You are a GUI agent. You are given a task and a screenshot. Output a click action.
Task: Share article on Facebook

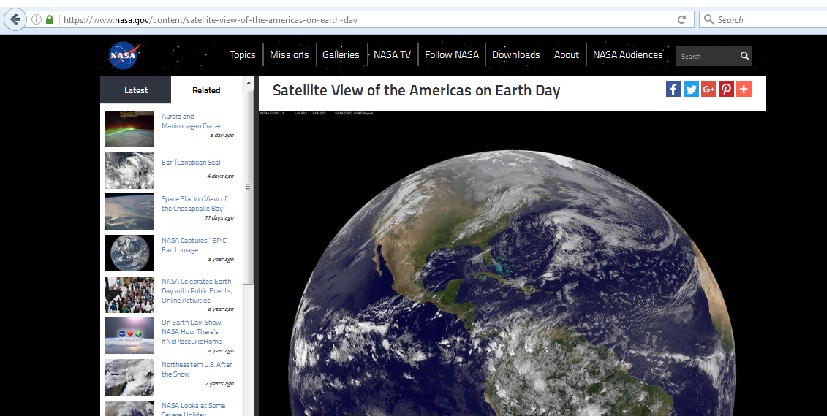click(x=673, y=89)
